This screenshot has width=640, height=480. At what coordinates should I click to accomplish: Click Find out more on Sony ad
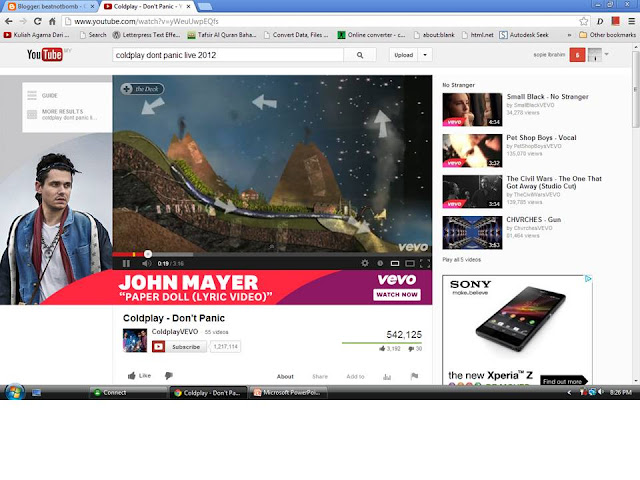562,381
